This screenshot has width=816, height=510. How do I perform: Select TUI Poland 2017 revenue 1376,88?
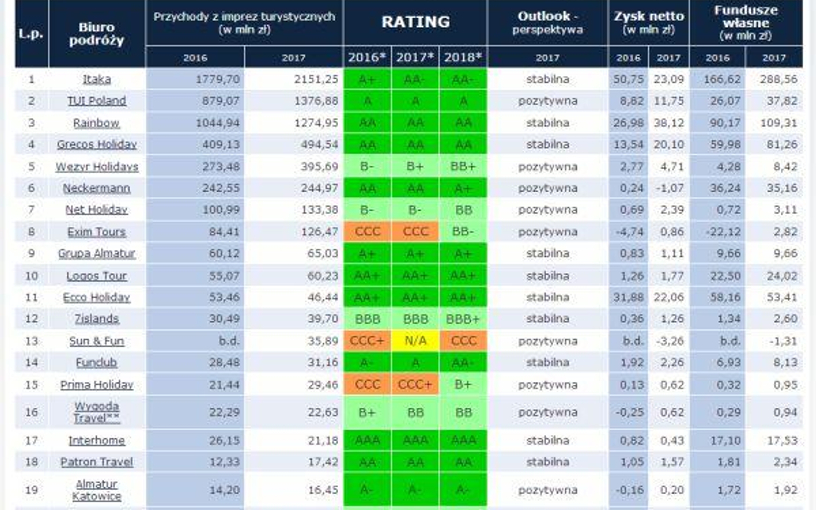pyautogui.click(x=316, y=101)
